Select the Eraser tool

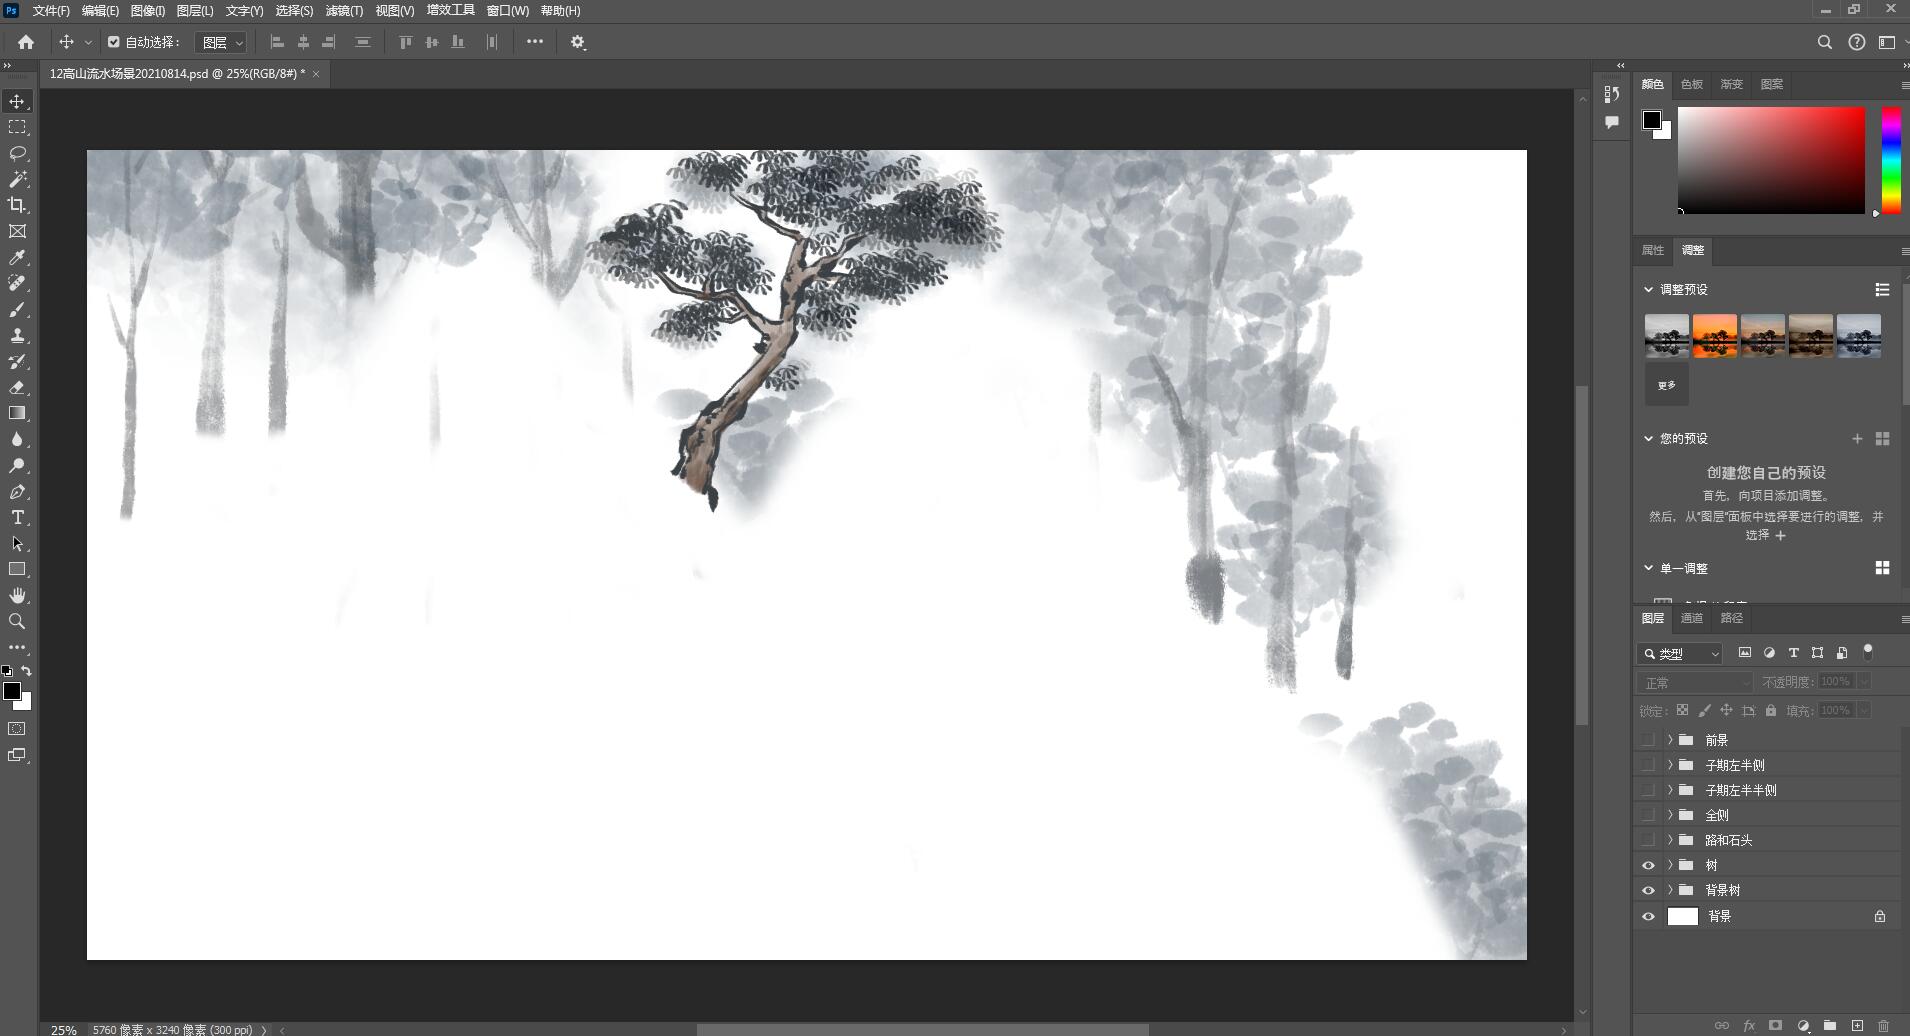point(17,387)
